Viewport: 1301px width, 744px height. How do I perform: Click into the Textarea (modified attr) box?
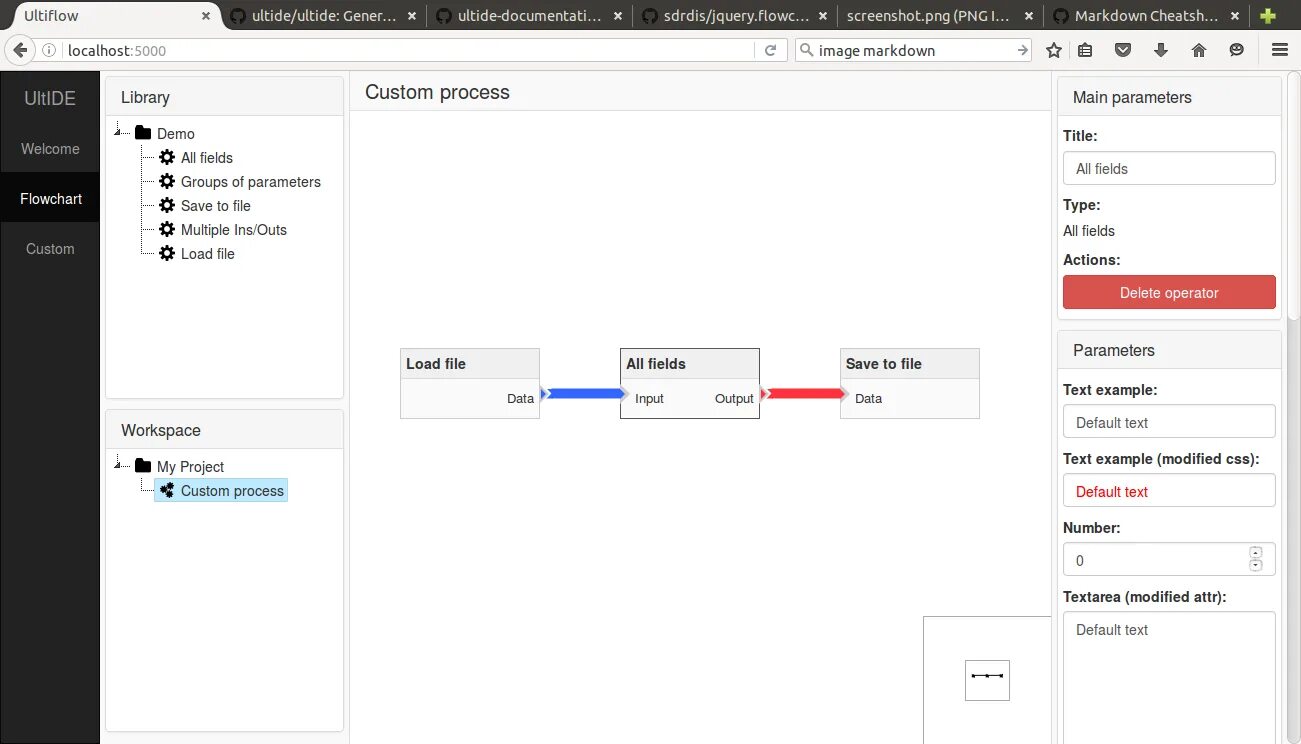tap(1169, 677)
